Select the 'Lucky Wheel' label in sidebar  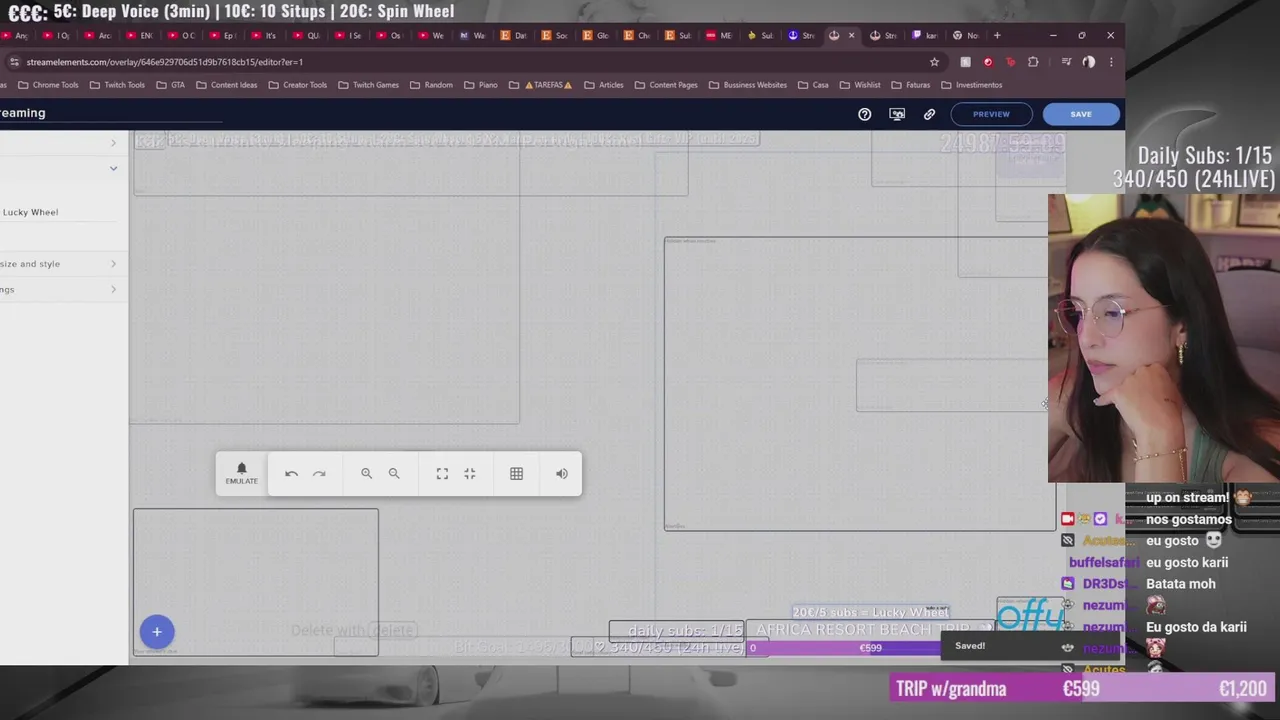pos(30,212)
